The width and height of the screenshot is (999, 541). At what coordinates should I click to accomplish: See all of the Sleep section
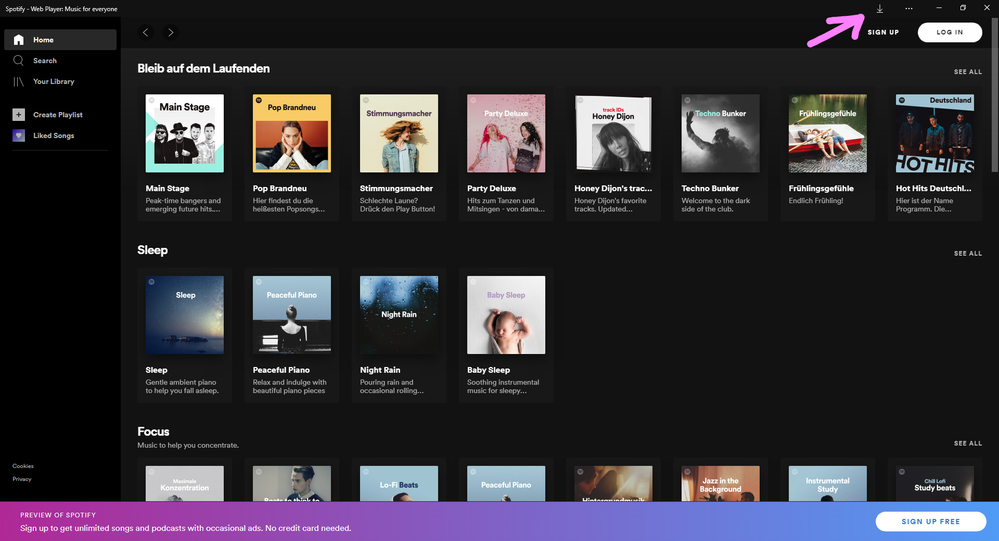[967, 254]
